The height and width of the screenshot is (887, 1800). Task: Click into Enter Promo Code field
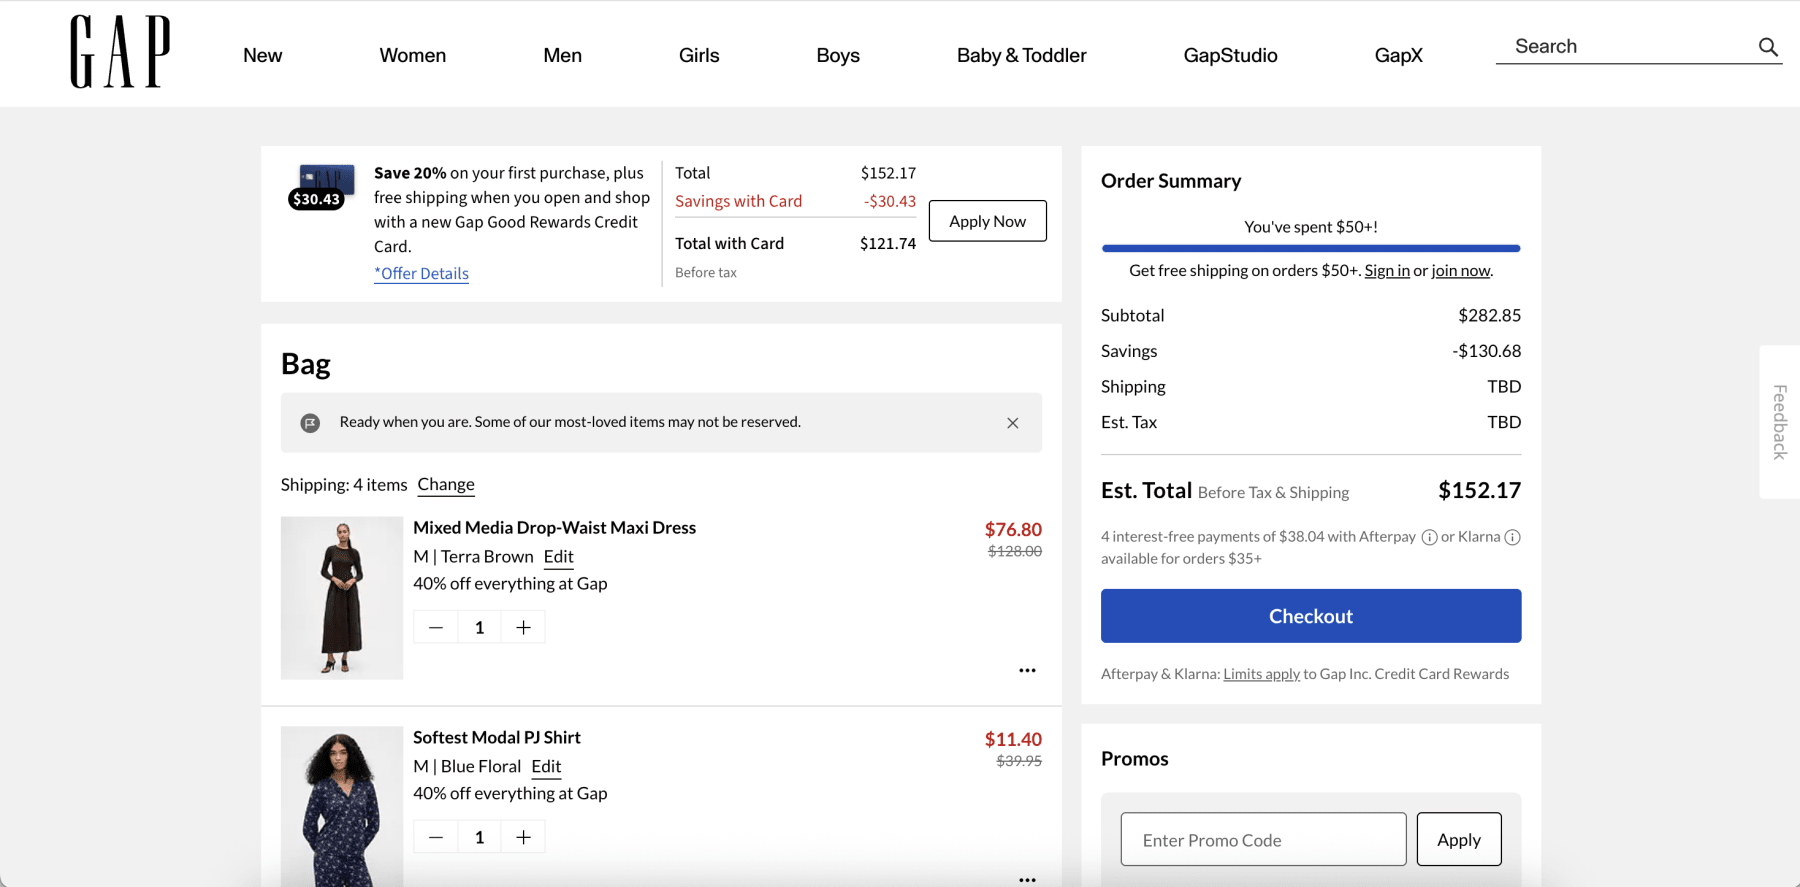click(x=1262, y=840)
